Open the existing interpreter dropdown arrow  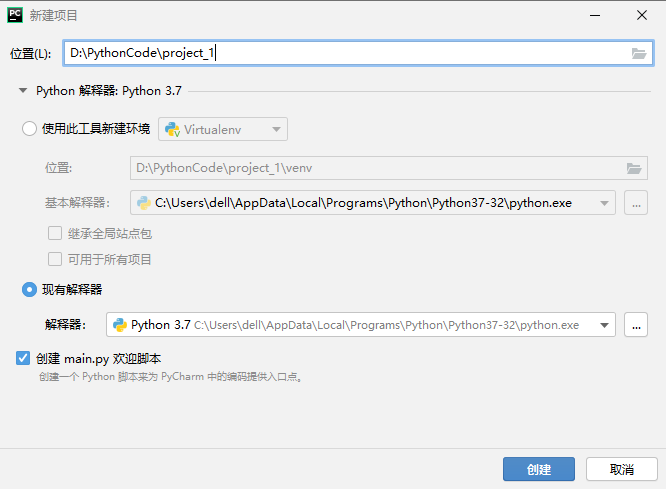point(604,325)
